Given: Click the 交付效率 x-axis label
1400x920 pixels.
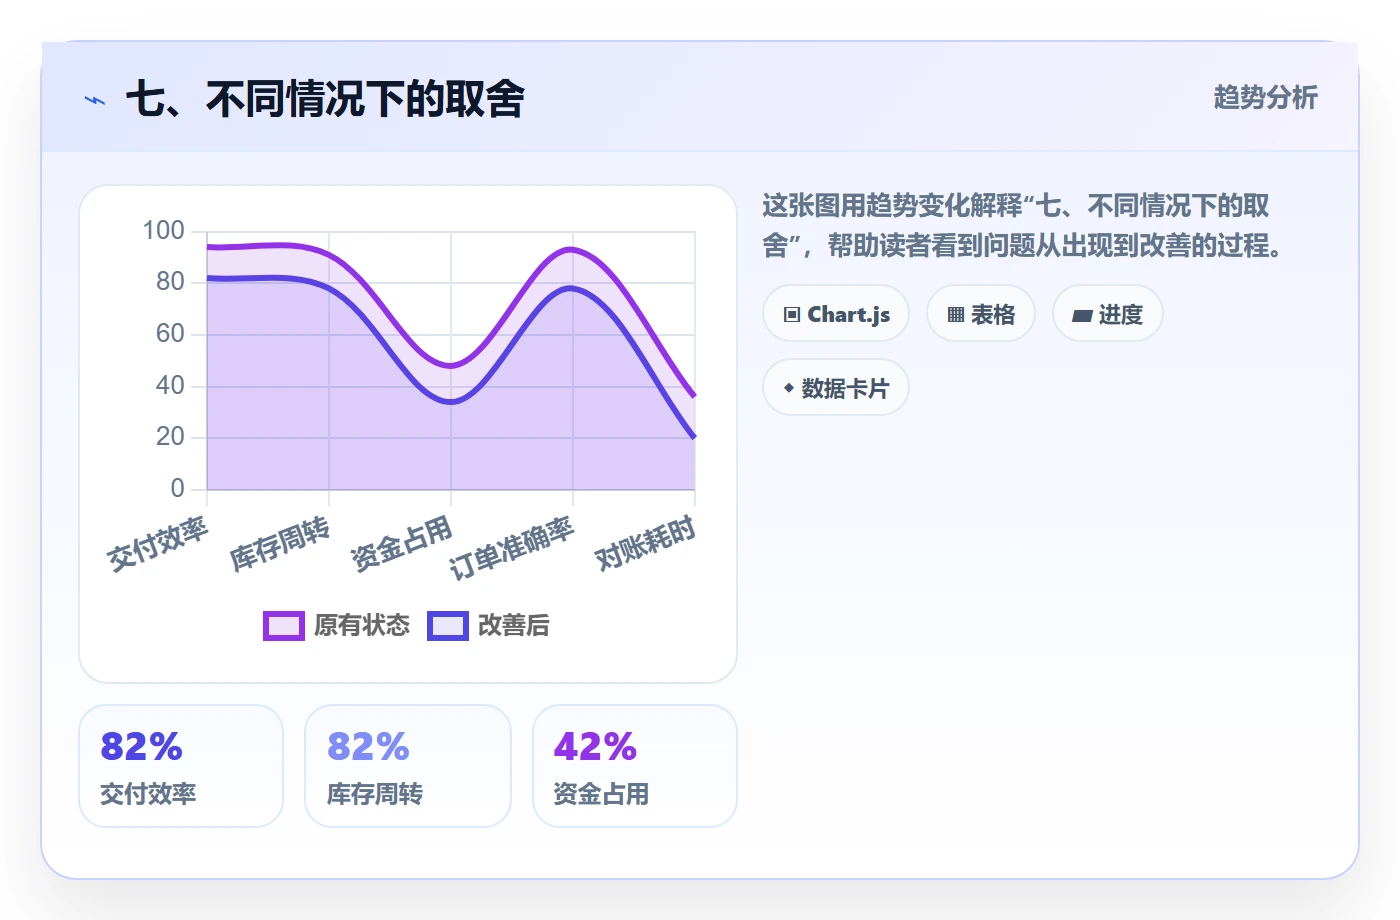Looking at the screenshot, I should click(158, 544).
